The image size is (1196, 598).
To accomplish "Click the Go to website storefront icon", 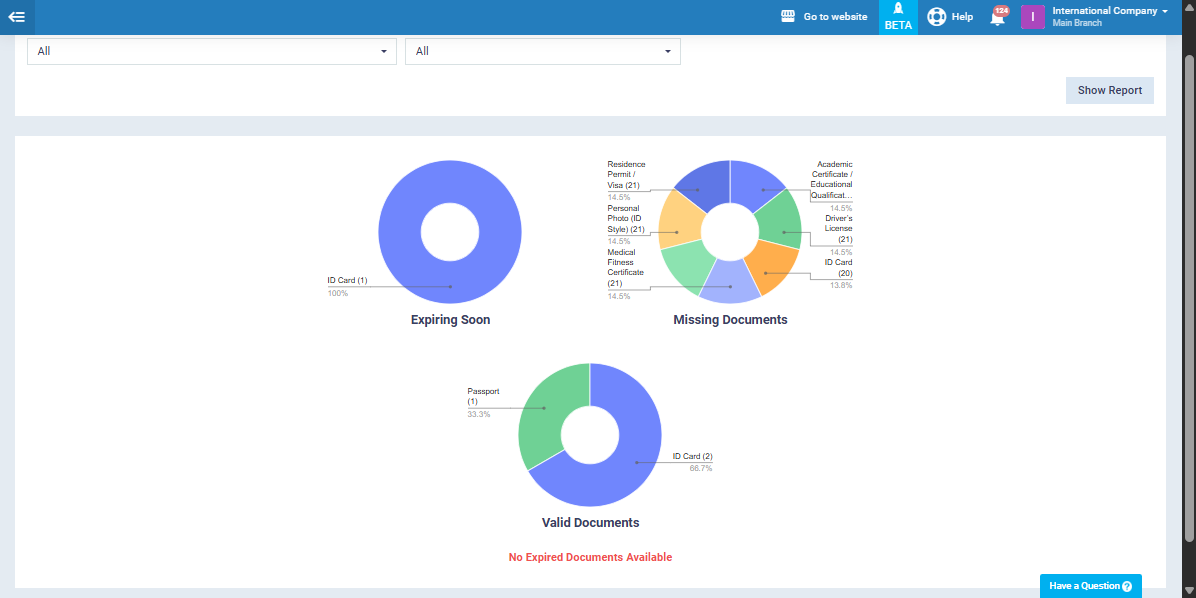I will (788, 17).
